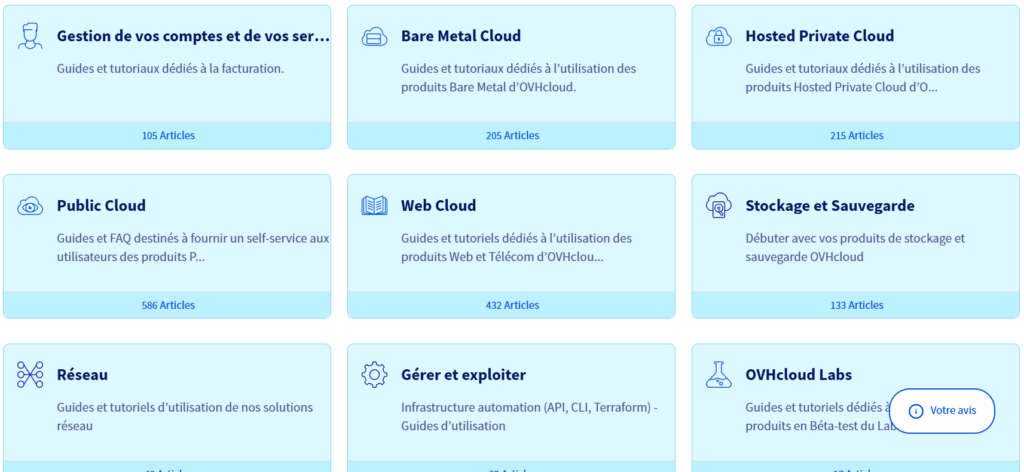Open Gestion de vos comptes category title
This screenshot has width=1024, height=472.
click(x=193, y=36)
